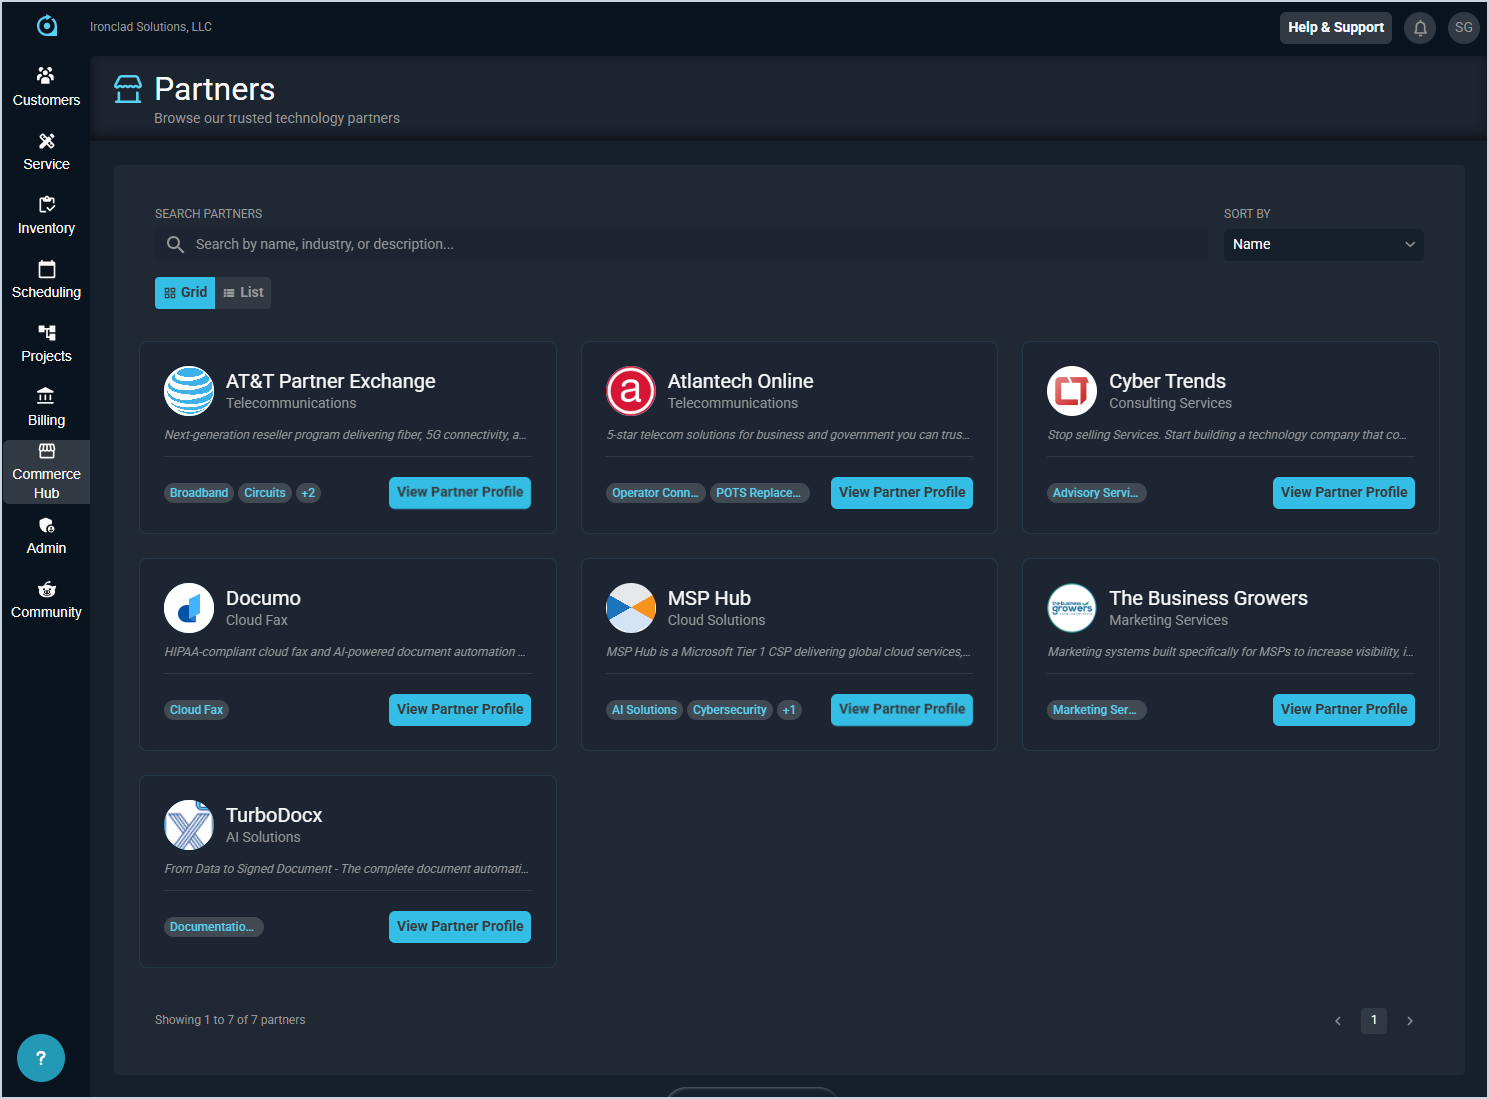Click the Marketing Ser... tag
Image resolution: width=1489 pixels, height=1099 pixels.
1096,710
